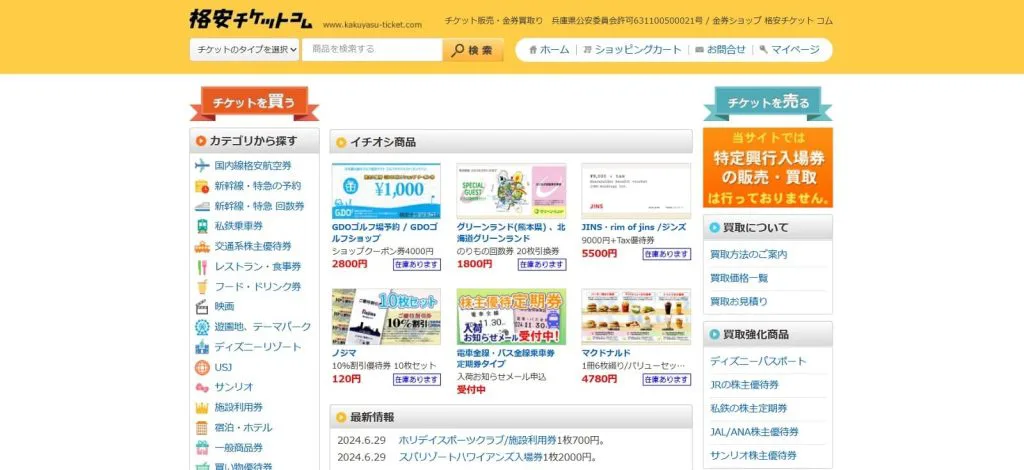Viewport: 1024px width, 470px height.
Task: Click the train icon beside 私鉄乗車券
Action: click(202, 226)
